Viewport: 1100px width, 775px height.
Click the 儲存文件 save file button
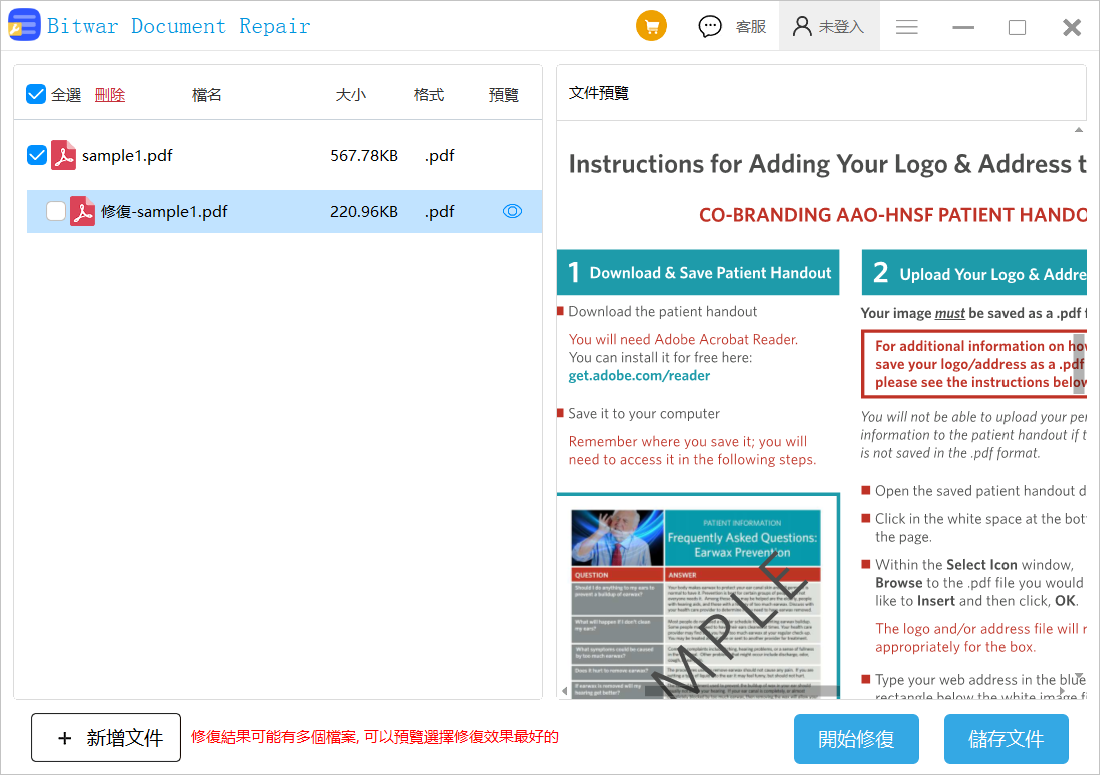click(x=1006, y=739)
